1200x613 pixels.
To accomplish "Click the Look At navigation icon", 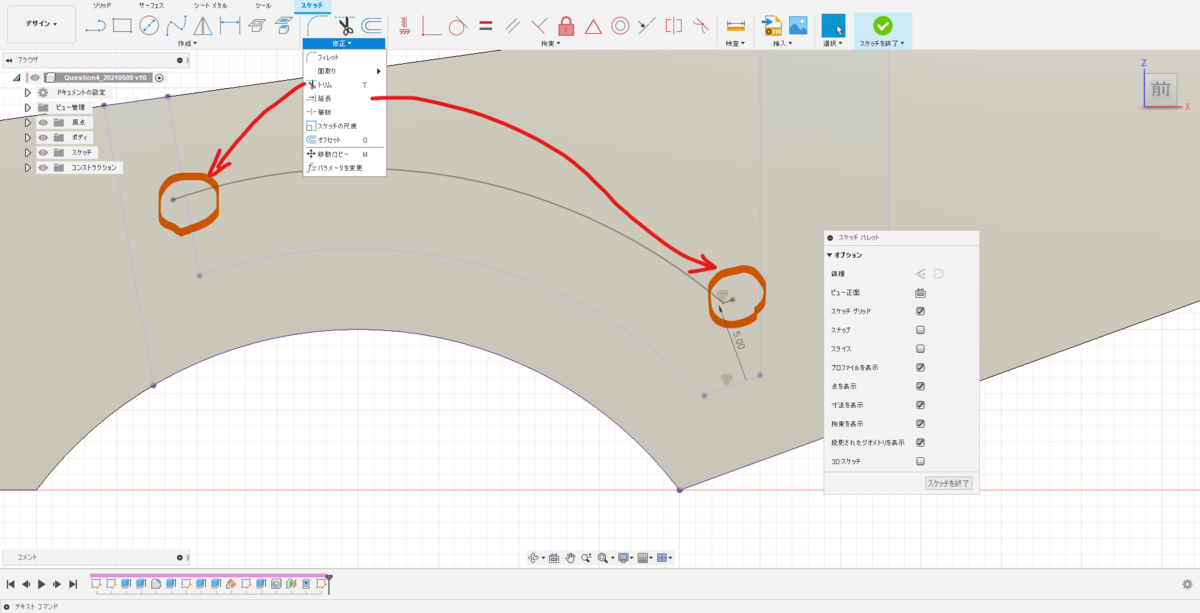I will (554, 557).
